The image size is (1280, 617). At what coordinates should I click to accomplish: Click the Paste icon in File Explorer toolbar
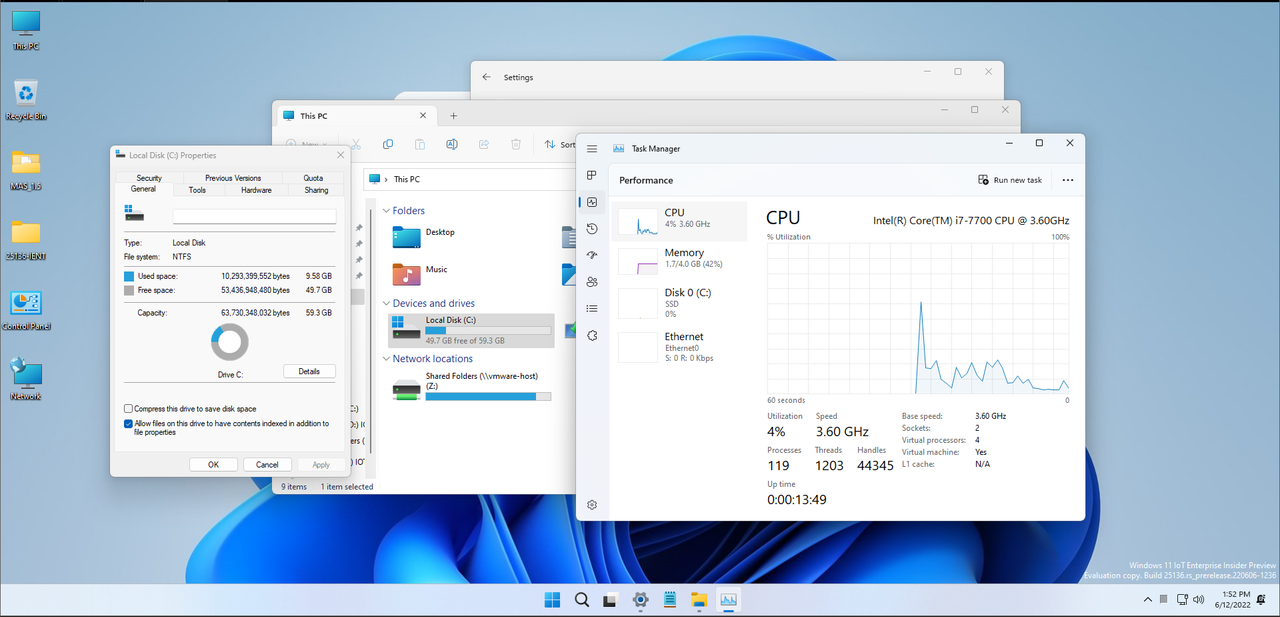pos(420,144)
